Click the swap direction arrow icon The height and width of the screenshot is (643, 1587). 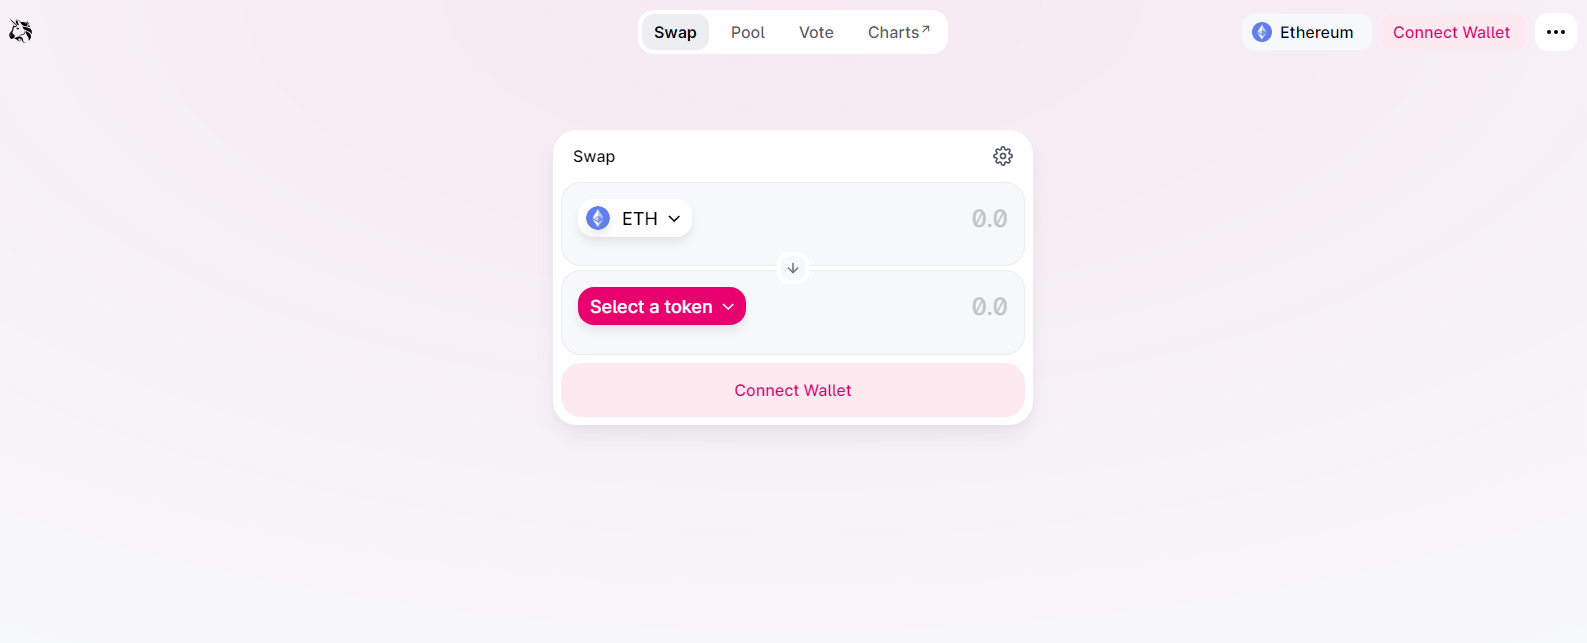point(793,268)
